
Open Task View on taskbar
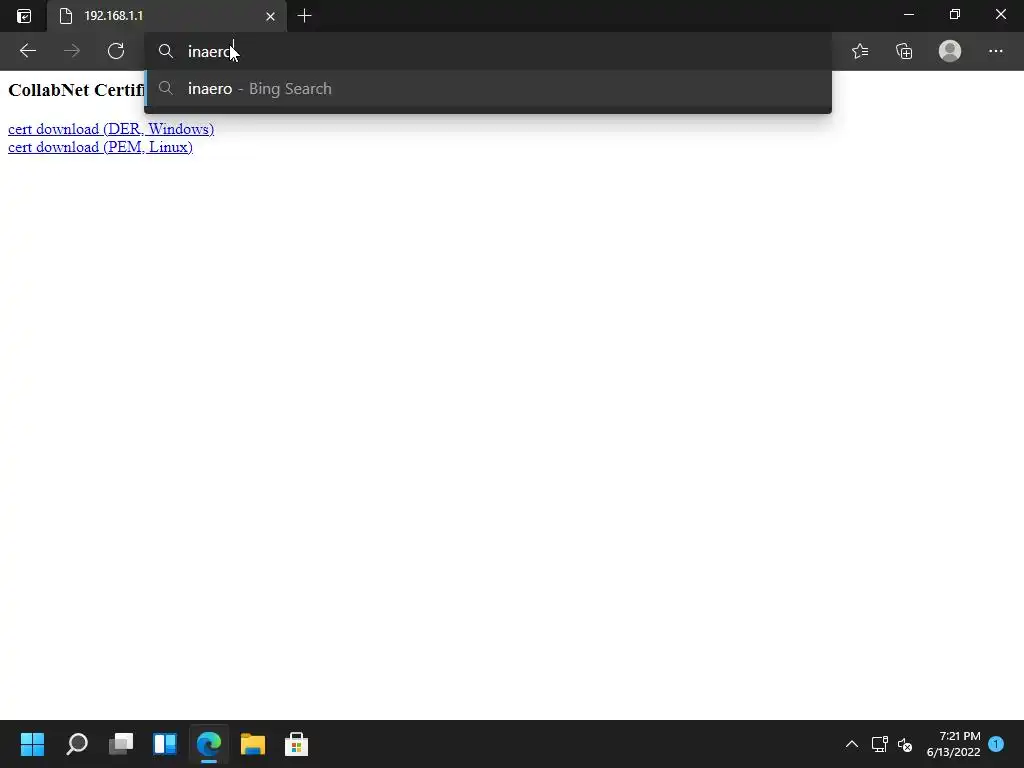[x=121, y=744]
